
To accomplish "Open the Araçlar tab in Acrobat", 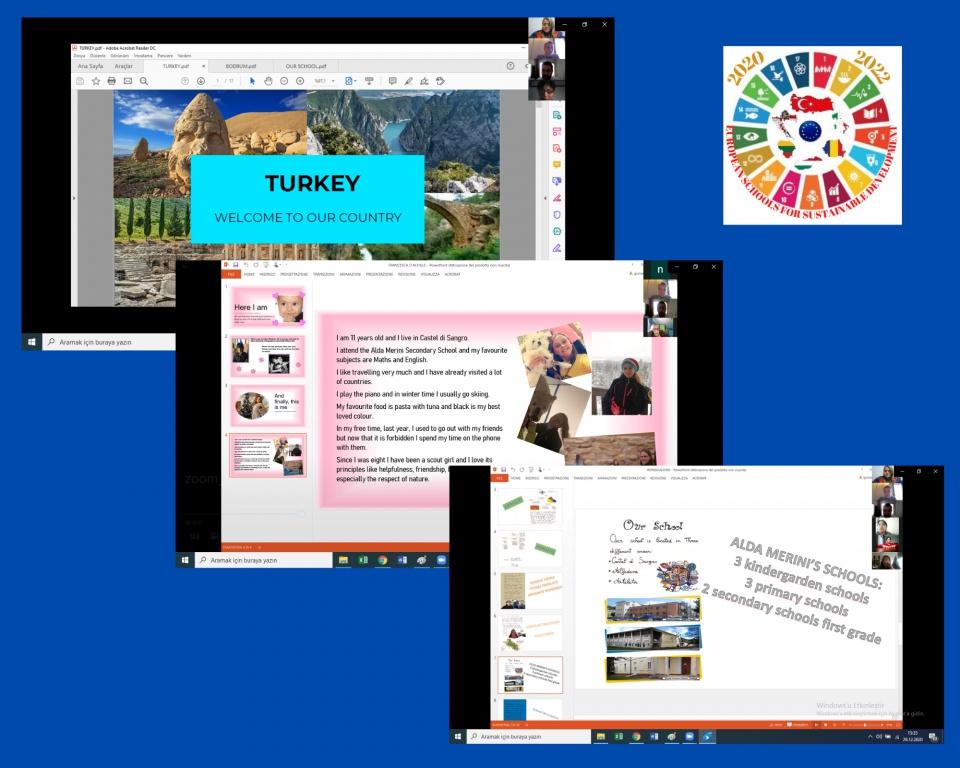I will point(123,66).
